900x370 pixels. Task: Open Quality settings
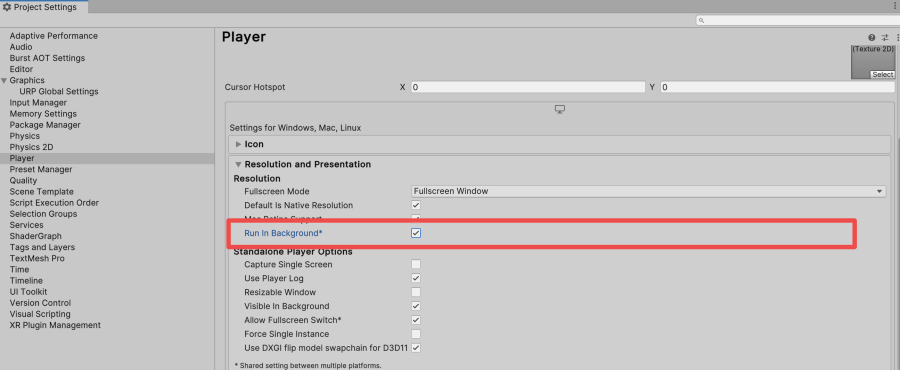23,180
